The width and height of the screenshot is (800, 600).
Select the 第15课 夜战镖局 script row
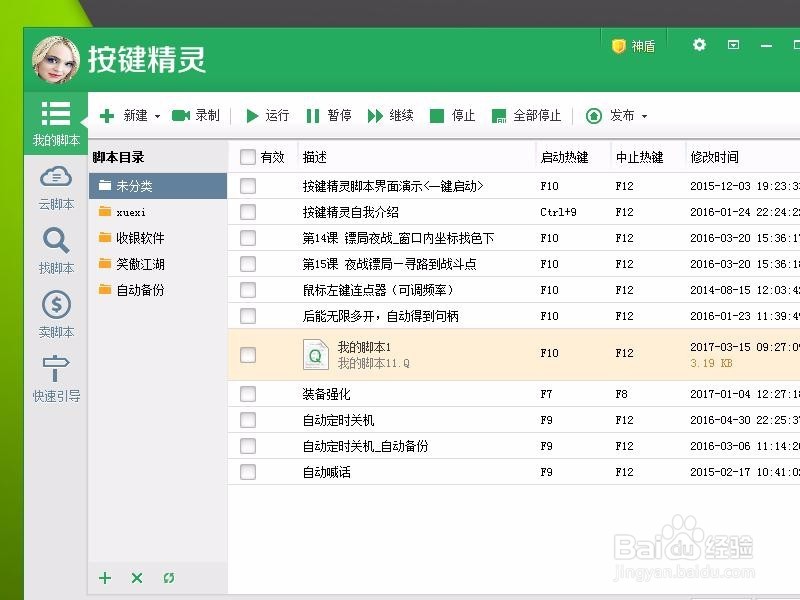tap(514, 264)
